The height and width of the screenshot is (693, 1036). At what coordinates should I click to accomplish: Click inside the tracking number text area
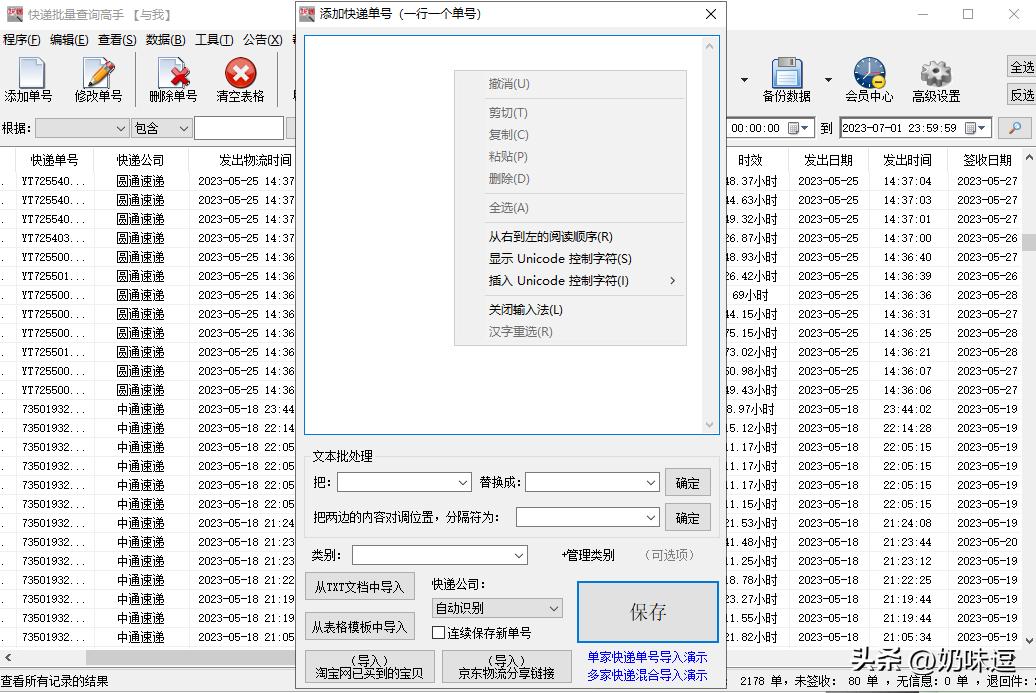502,235
